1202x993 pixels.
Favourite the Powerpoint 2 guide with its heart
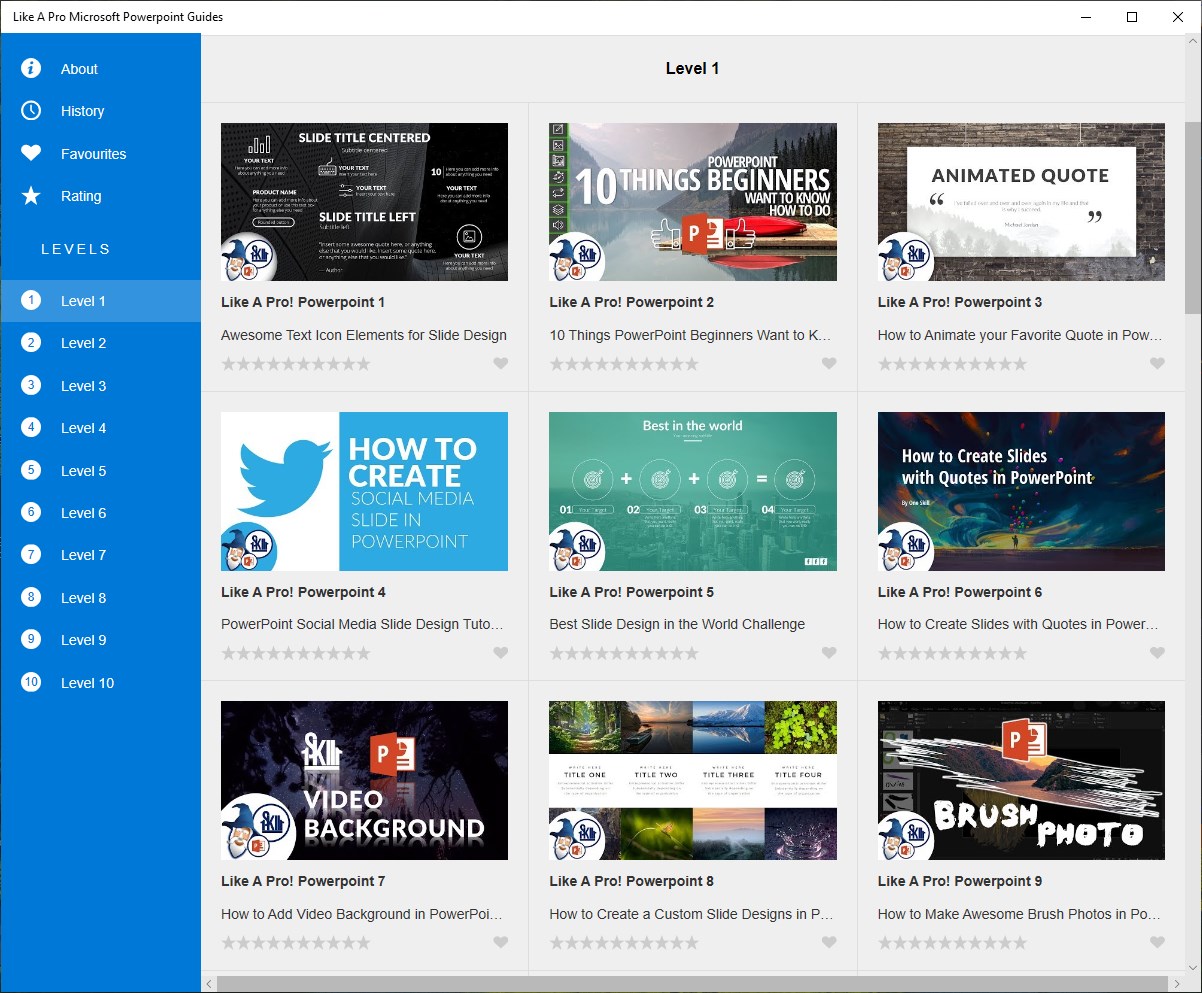[x=829, y=364]
